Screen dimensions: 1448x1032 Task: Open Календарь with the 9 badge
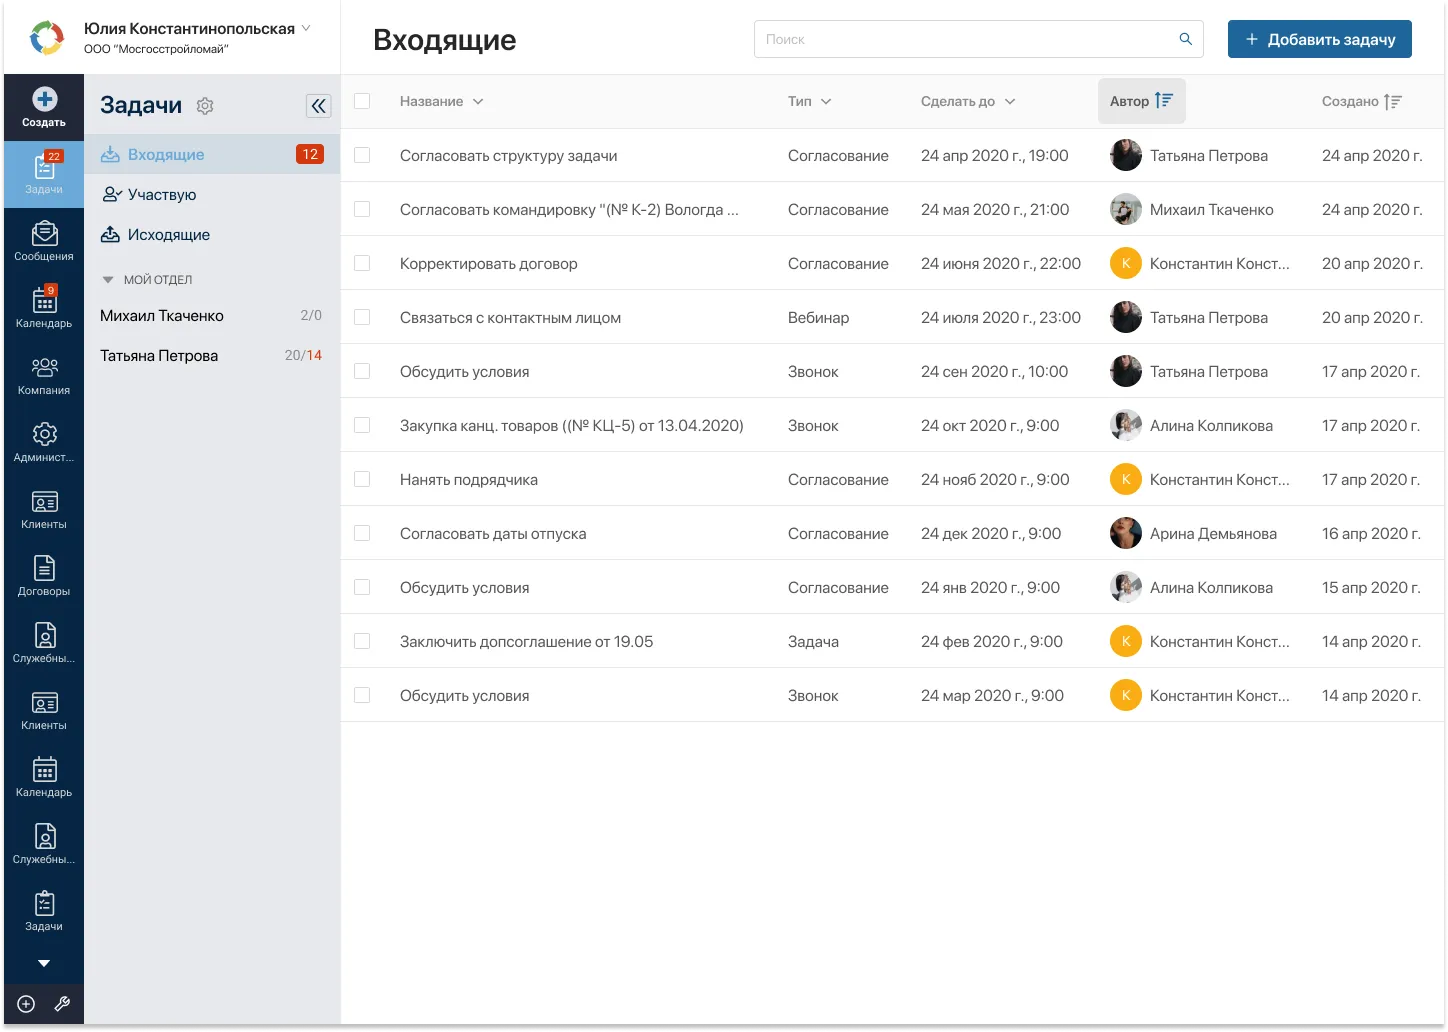[44, 308]
